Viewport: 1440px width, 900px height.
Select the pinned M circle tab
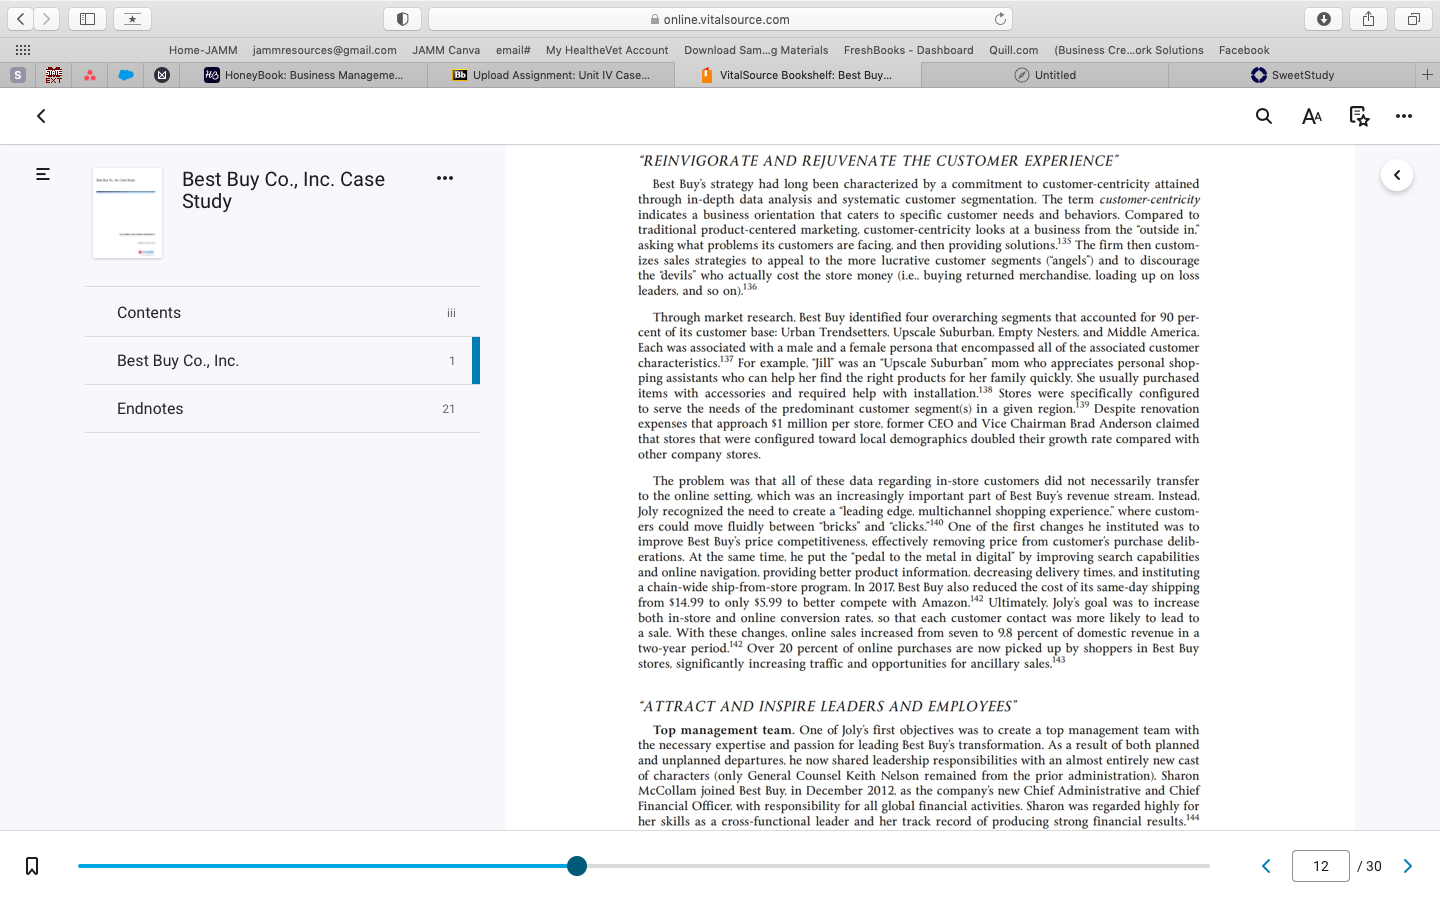pos(162,75)
